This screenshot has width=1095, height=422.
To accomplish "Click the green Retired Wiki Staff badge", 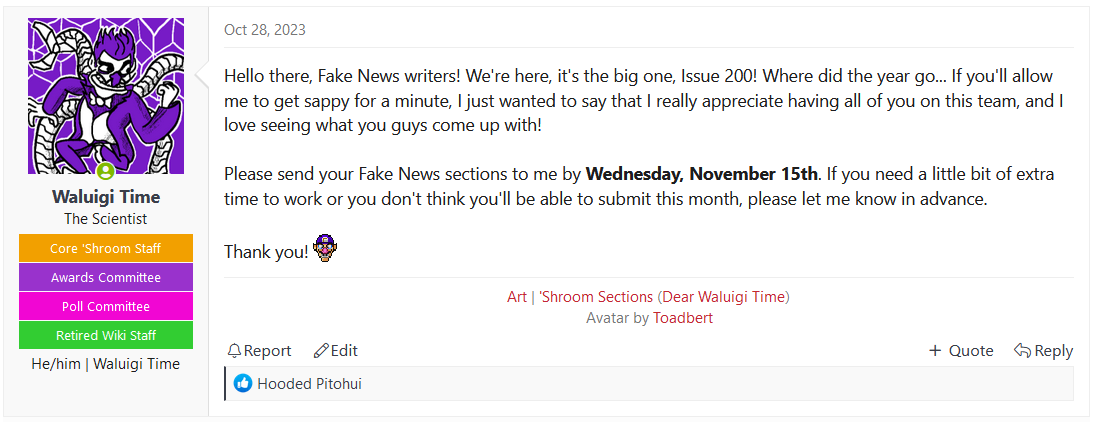I will click(106, 336).
